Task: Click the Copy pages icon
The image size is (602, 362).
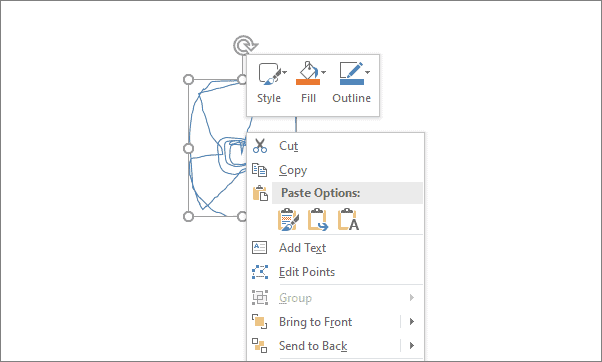Action: tap(260, 170)
